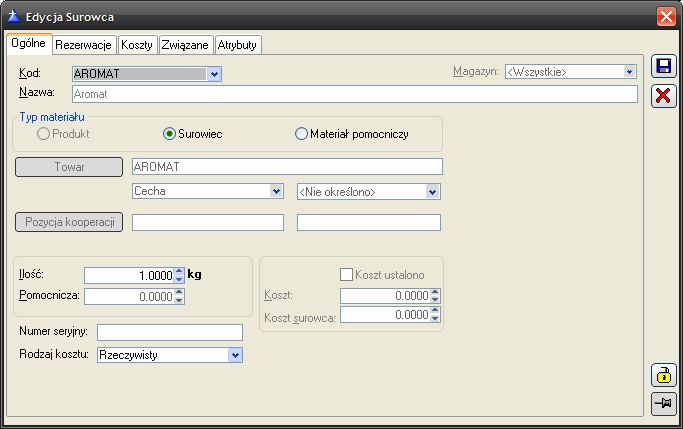This screenshot has height=429, width=683.
Task: Click the Towar button
Action: pyautogui.click(x=69, y=167)
